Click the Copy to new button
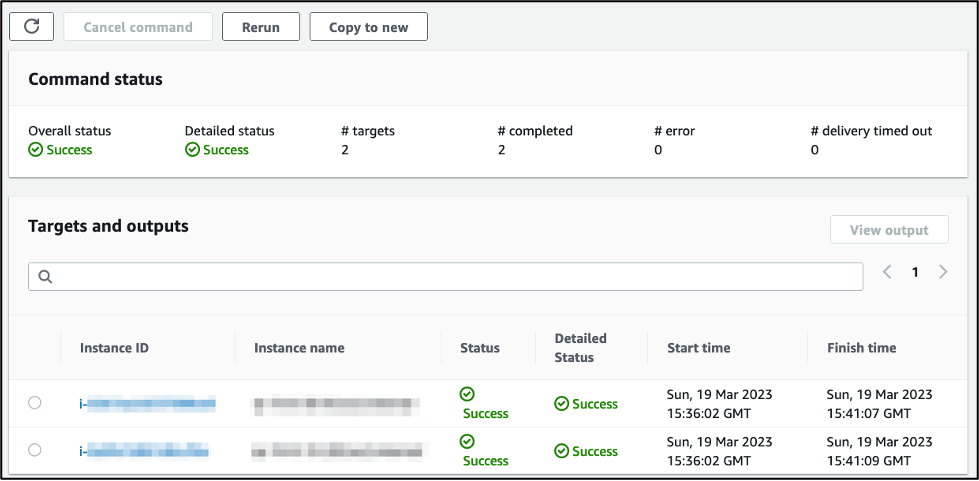The width and height of the screenshot is (979, 481). [x=368, y=27]
